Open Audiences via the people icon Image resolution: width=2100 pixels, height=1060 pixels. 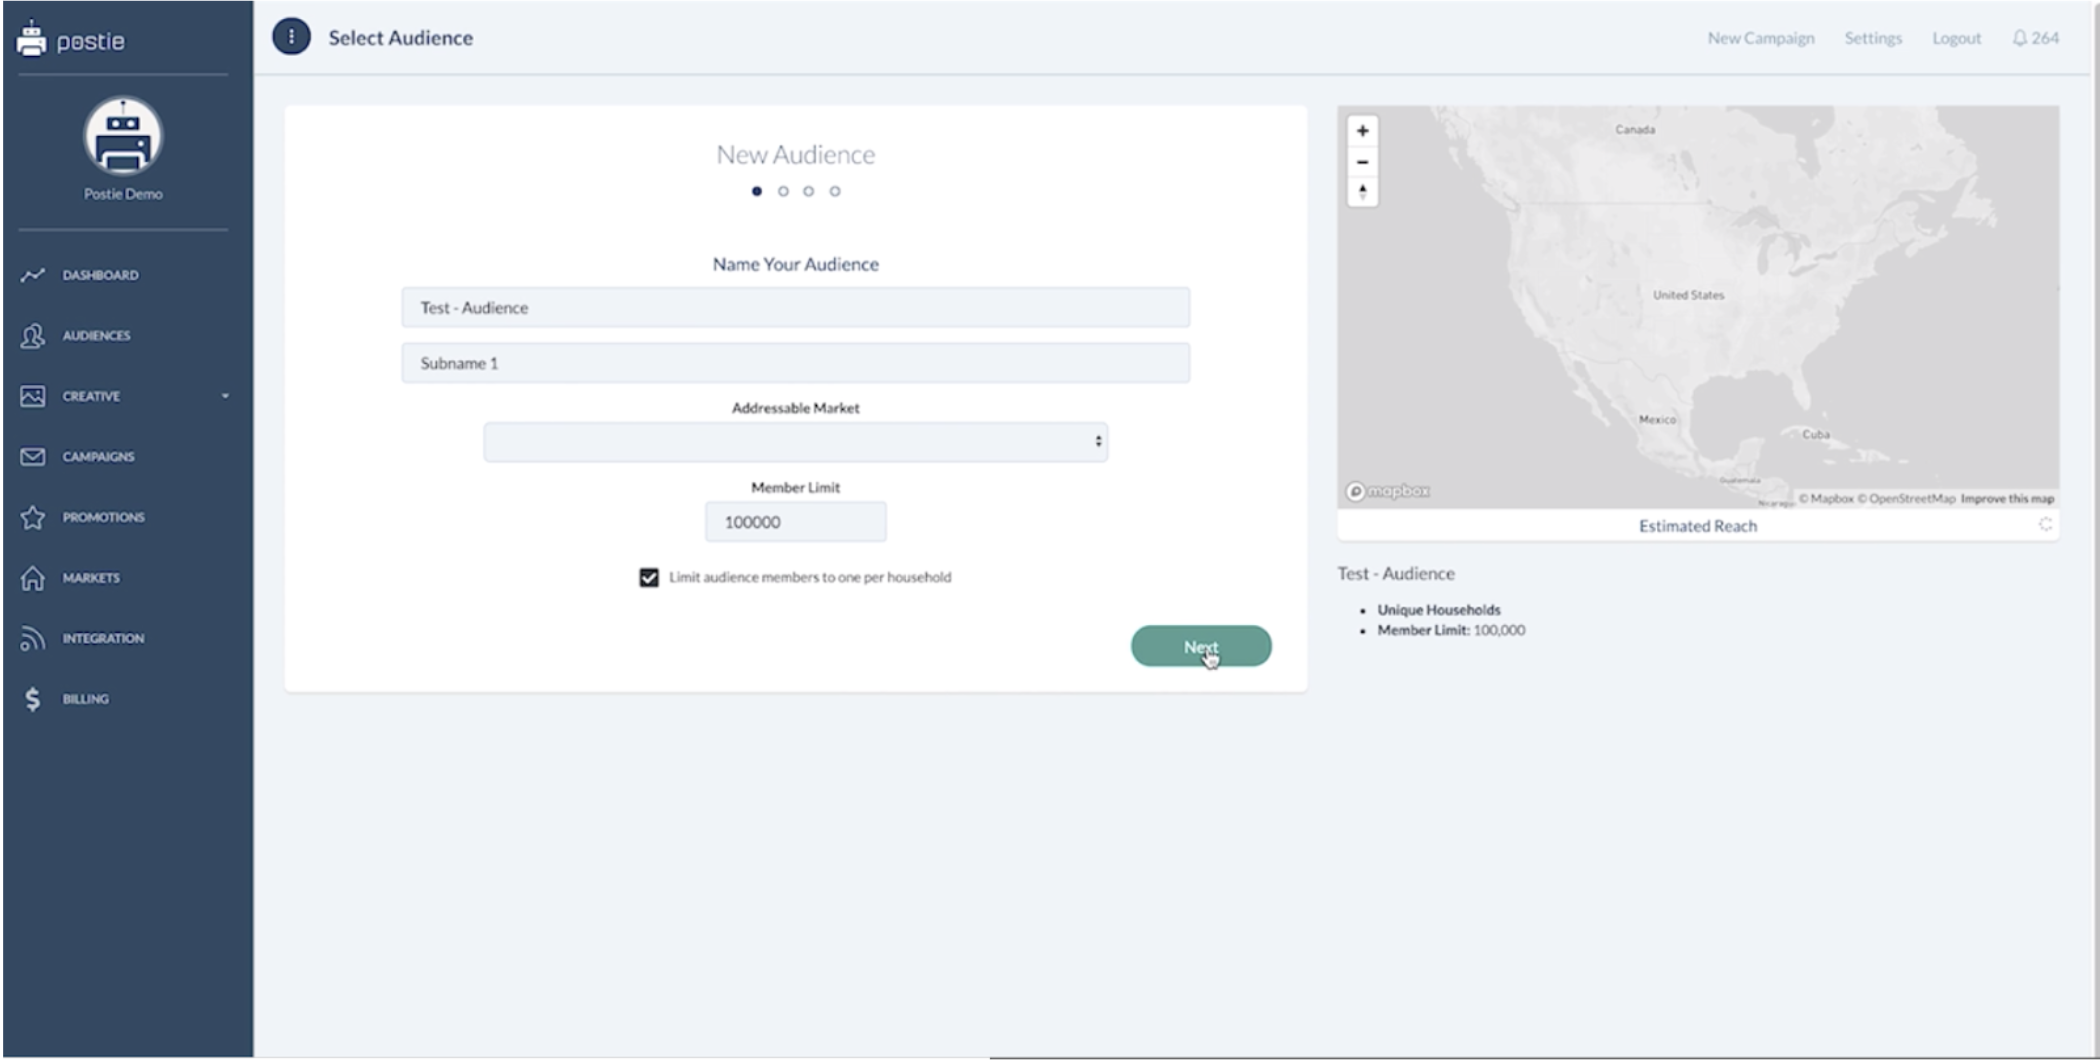click(32, 336)
